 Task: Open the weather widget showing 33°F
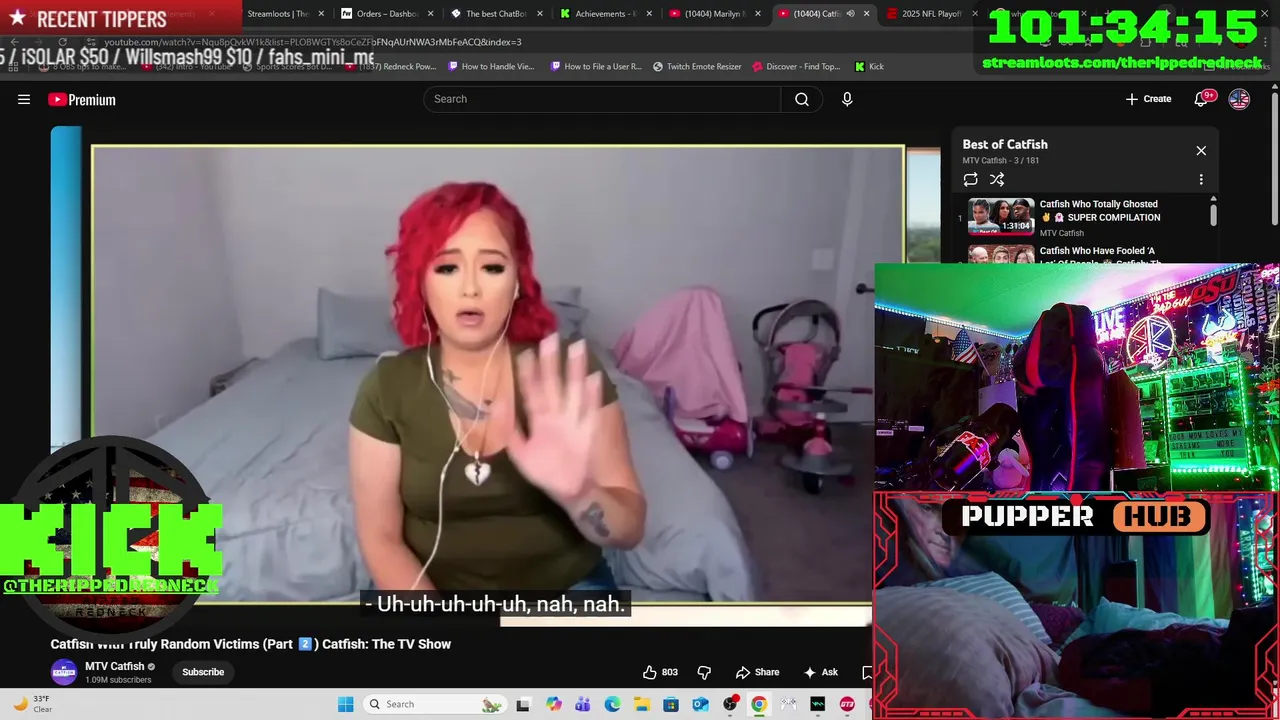[x=34, y=704]
